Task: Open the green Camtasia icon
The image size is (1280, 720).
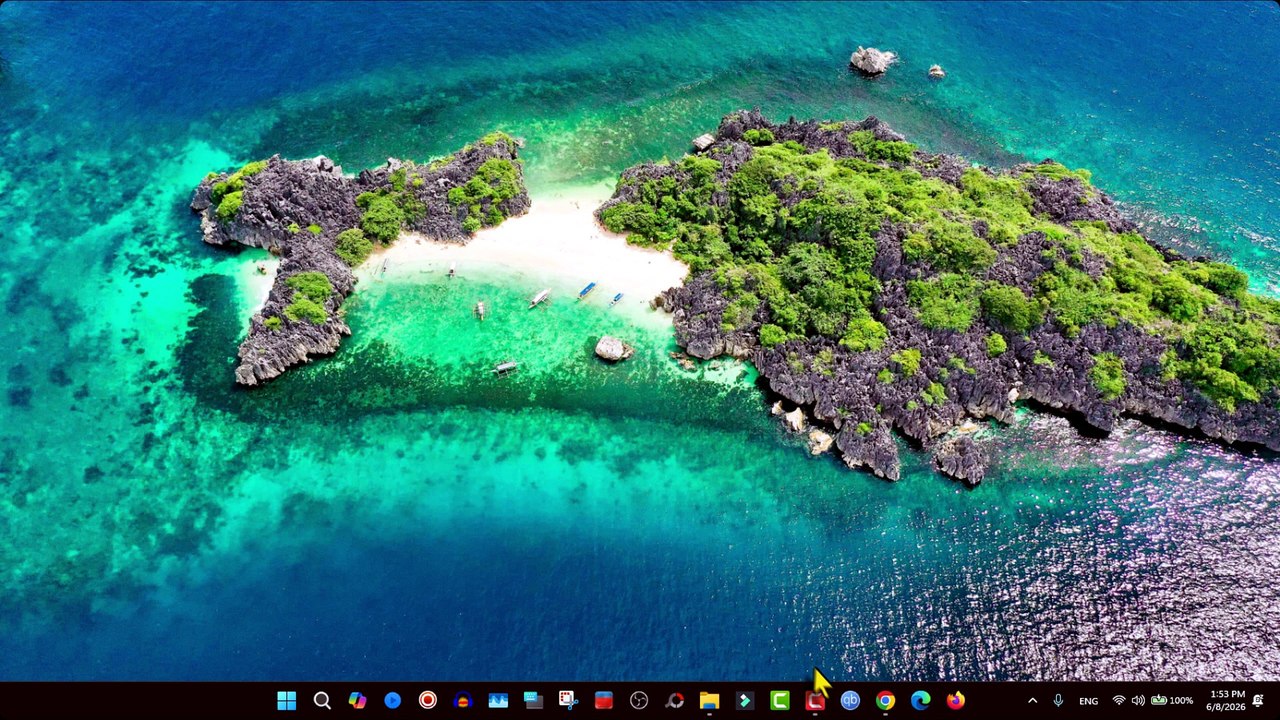Action: (x=779, y=701)
